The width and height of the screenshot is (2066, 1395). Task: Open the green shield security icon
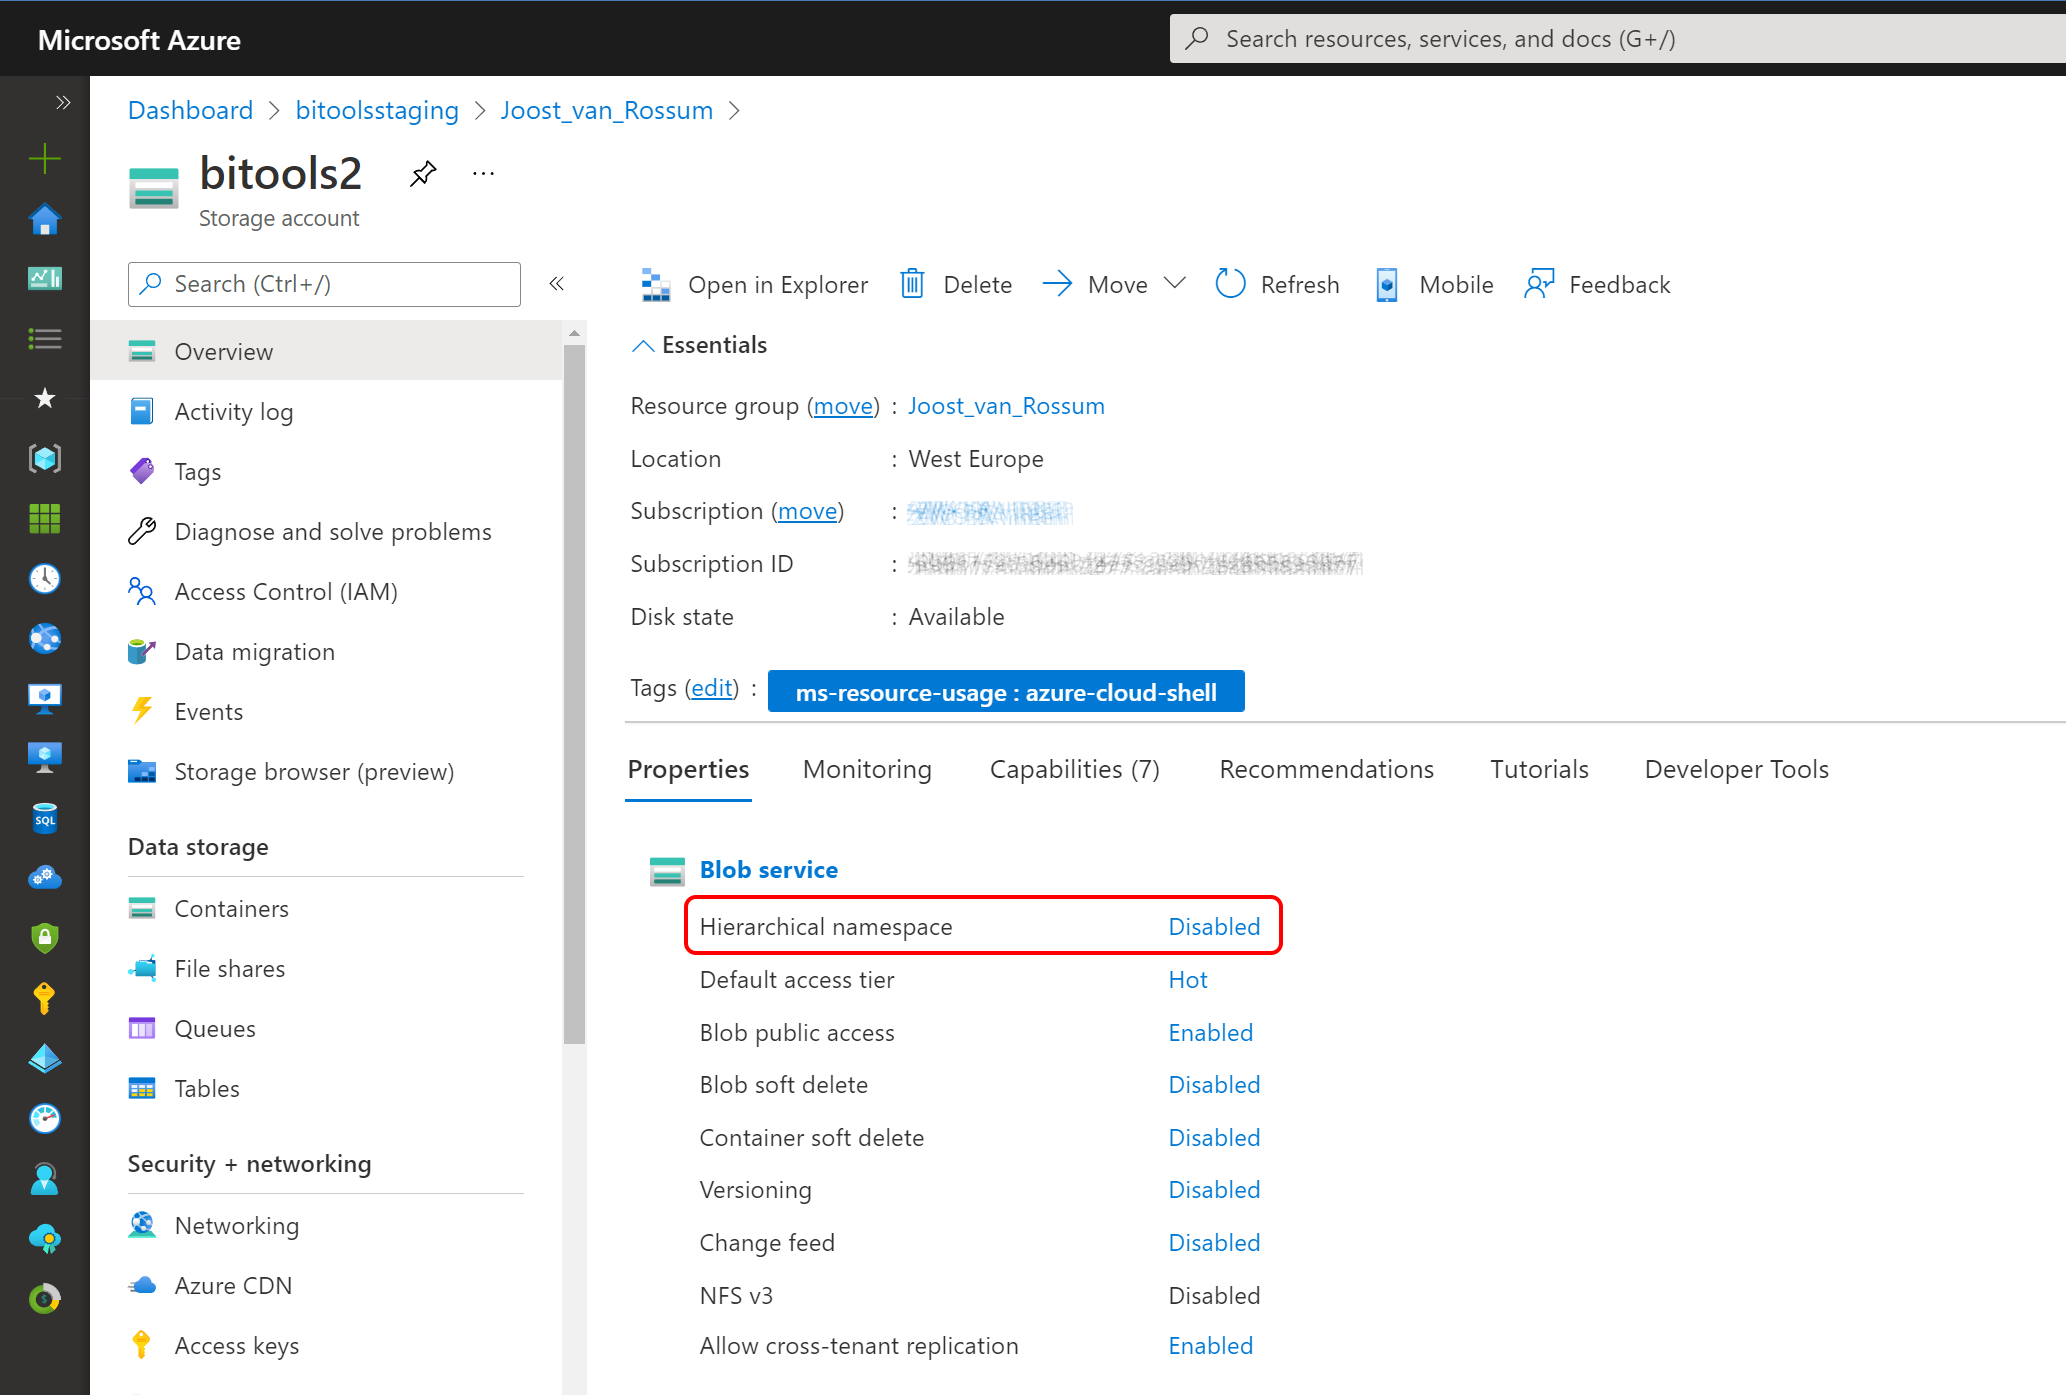45,937
